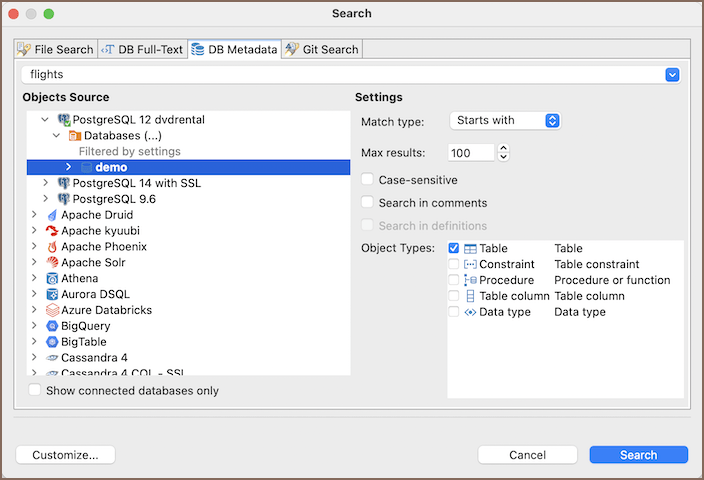Select the Cassandra 4 tree row
Screen dimensions: 704x480
point(189,358)
